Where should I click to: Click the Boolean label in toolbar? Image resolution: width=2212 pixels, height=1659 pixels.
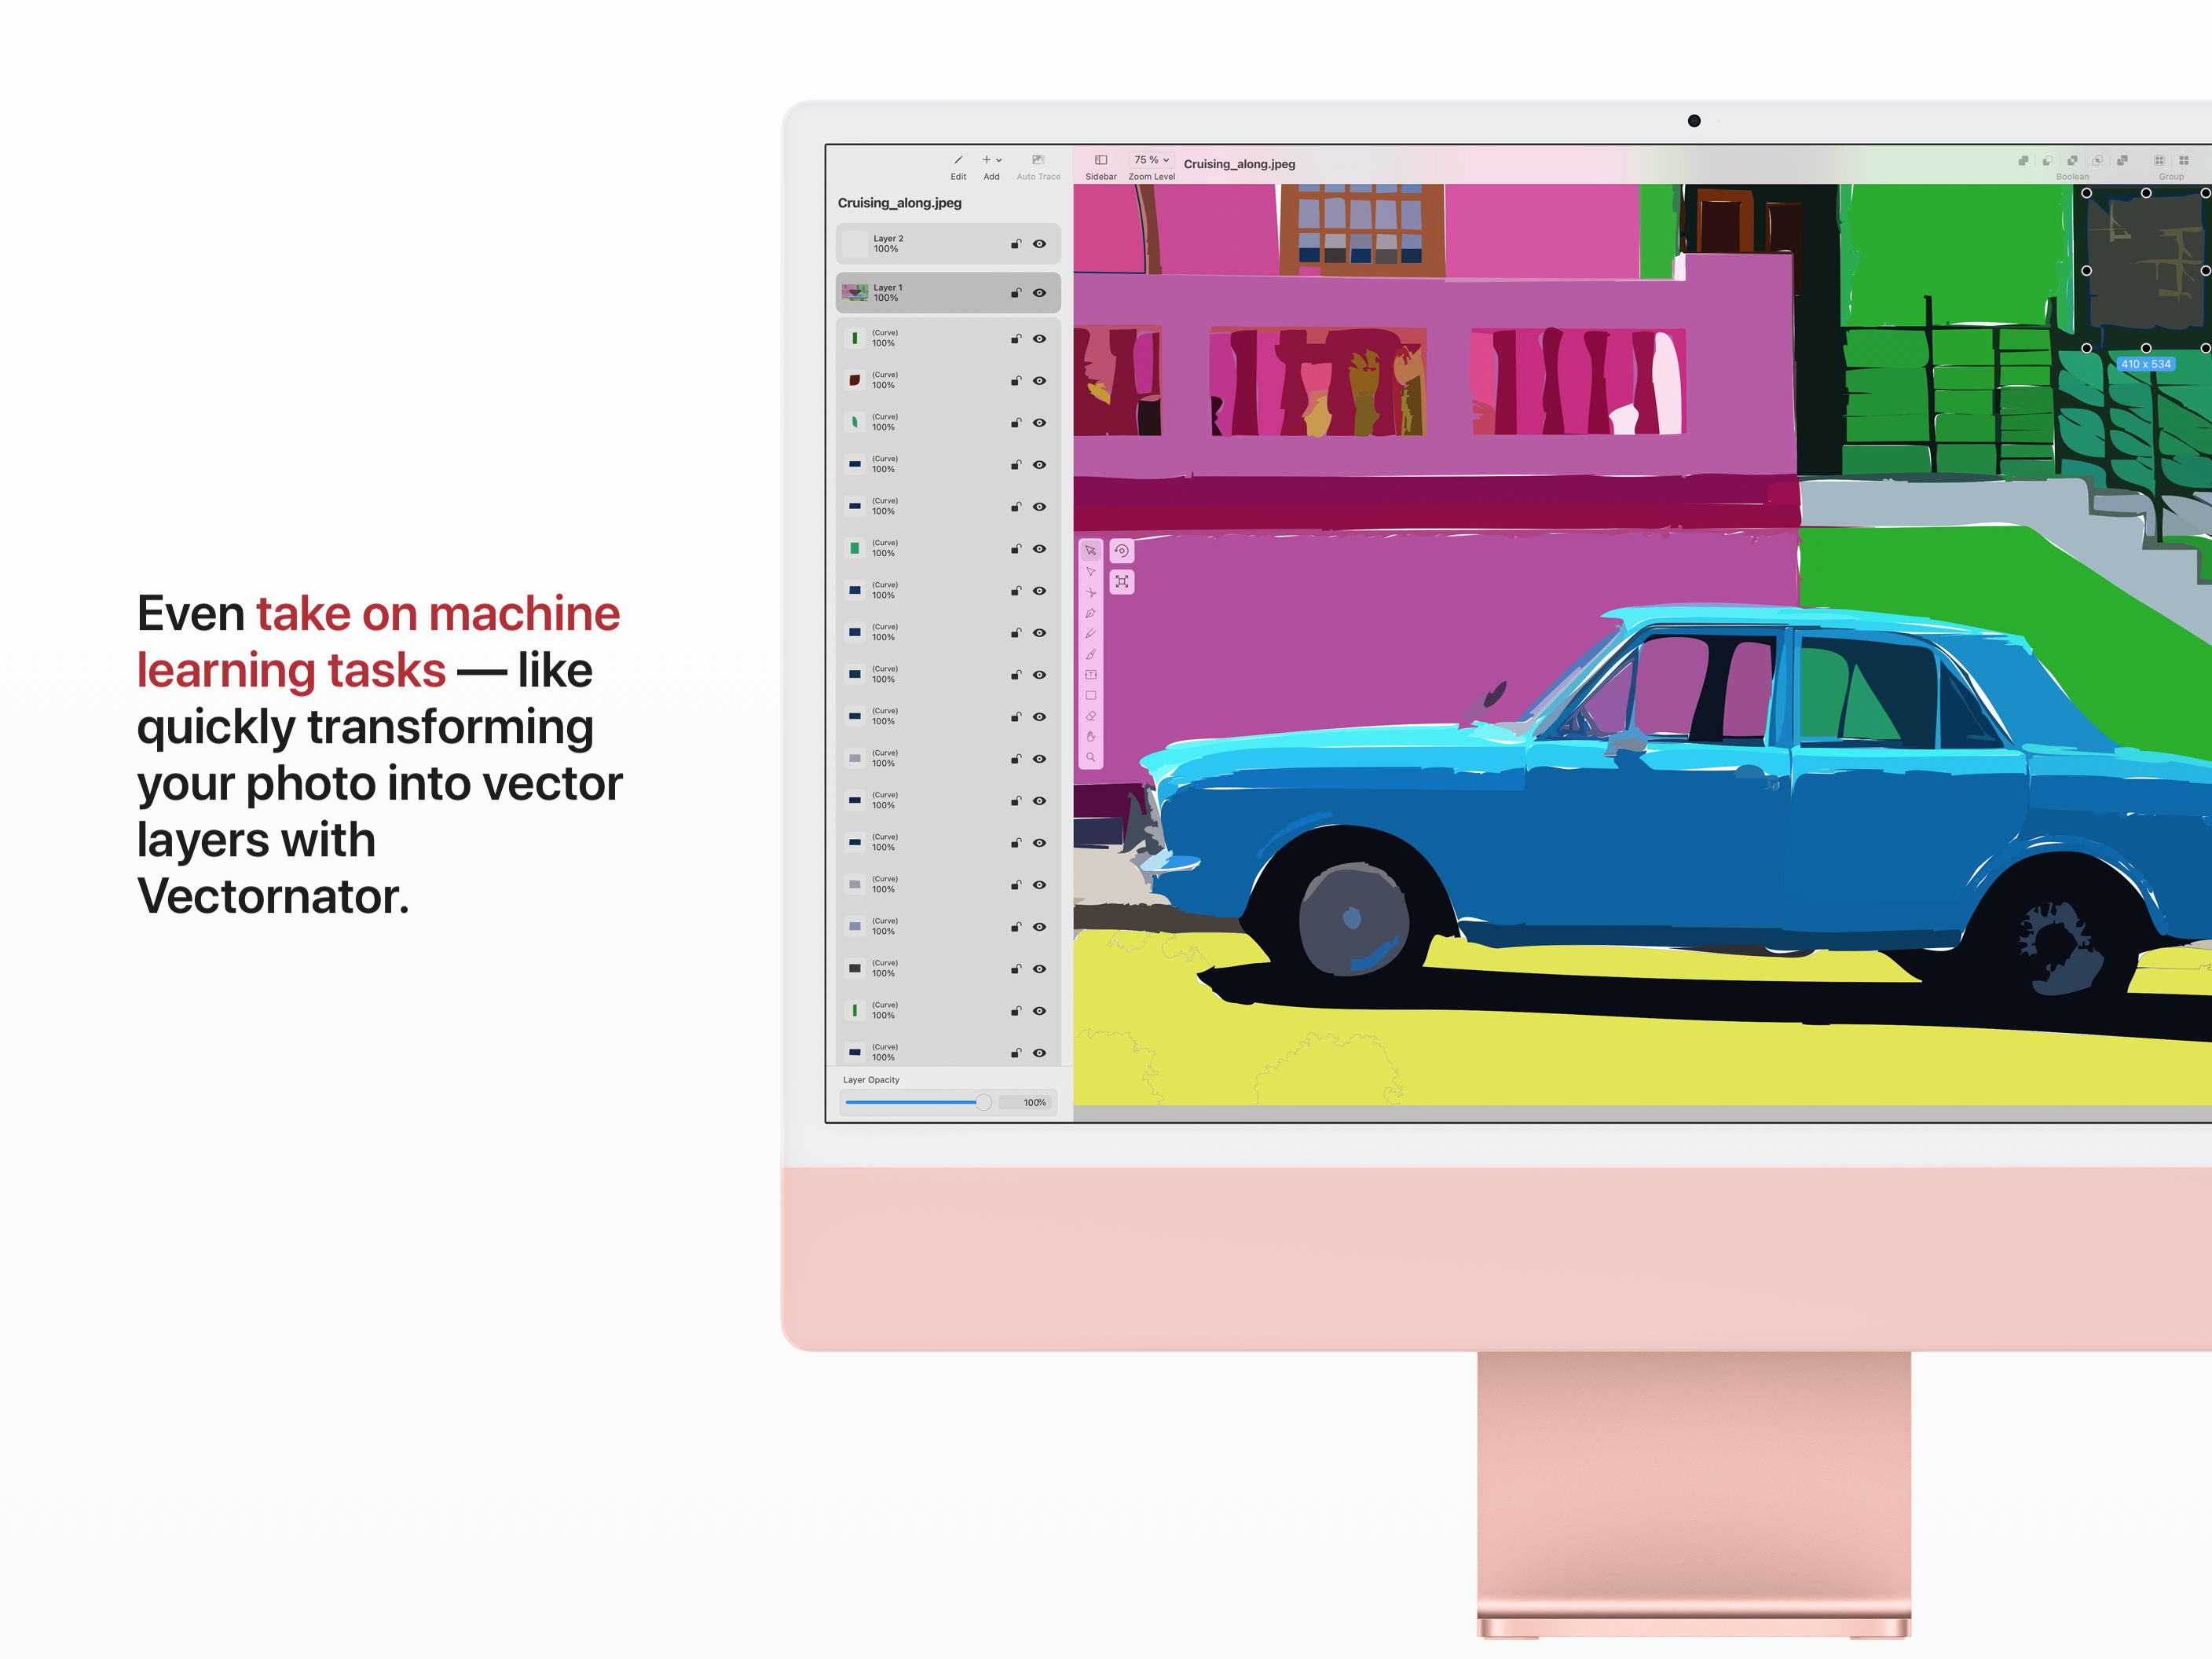[x=2073, y=177]
